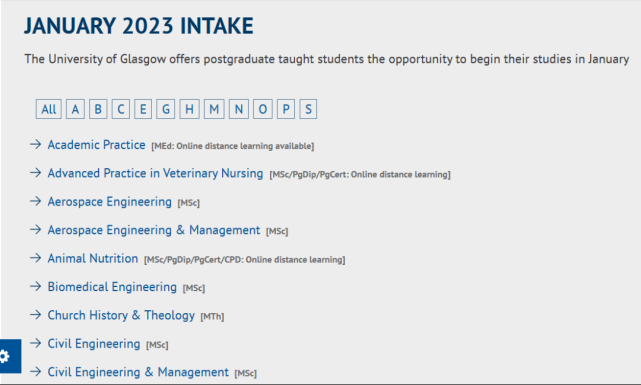The image size is (641, 385).
Task: Select letter M filter
Action: point(214,109)
